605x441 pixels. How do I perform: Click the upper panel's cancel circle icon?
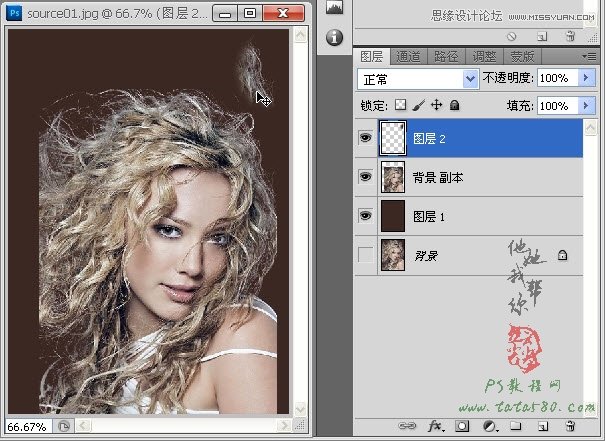(511, 37)
